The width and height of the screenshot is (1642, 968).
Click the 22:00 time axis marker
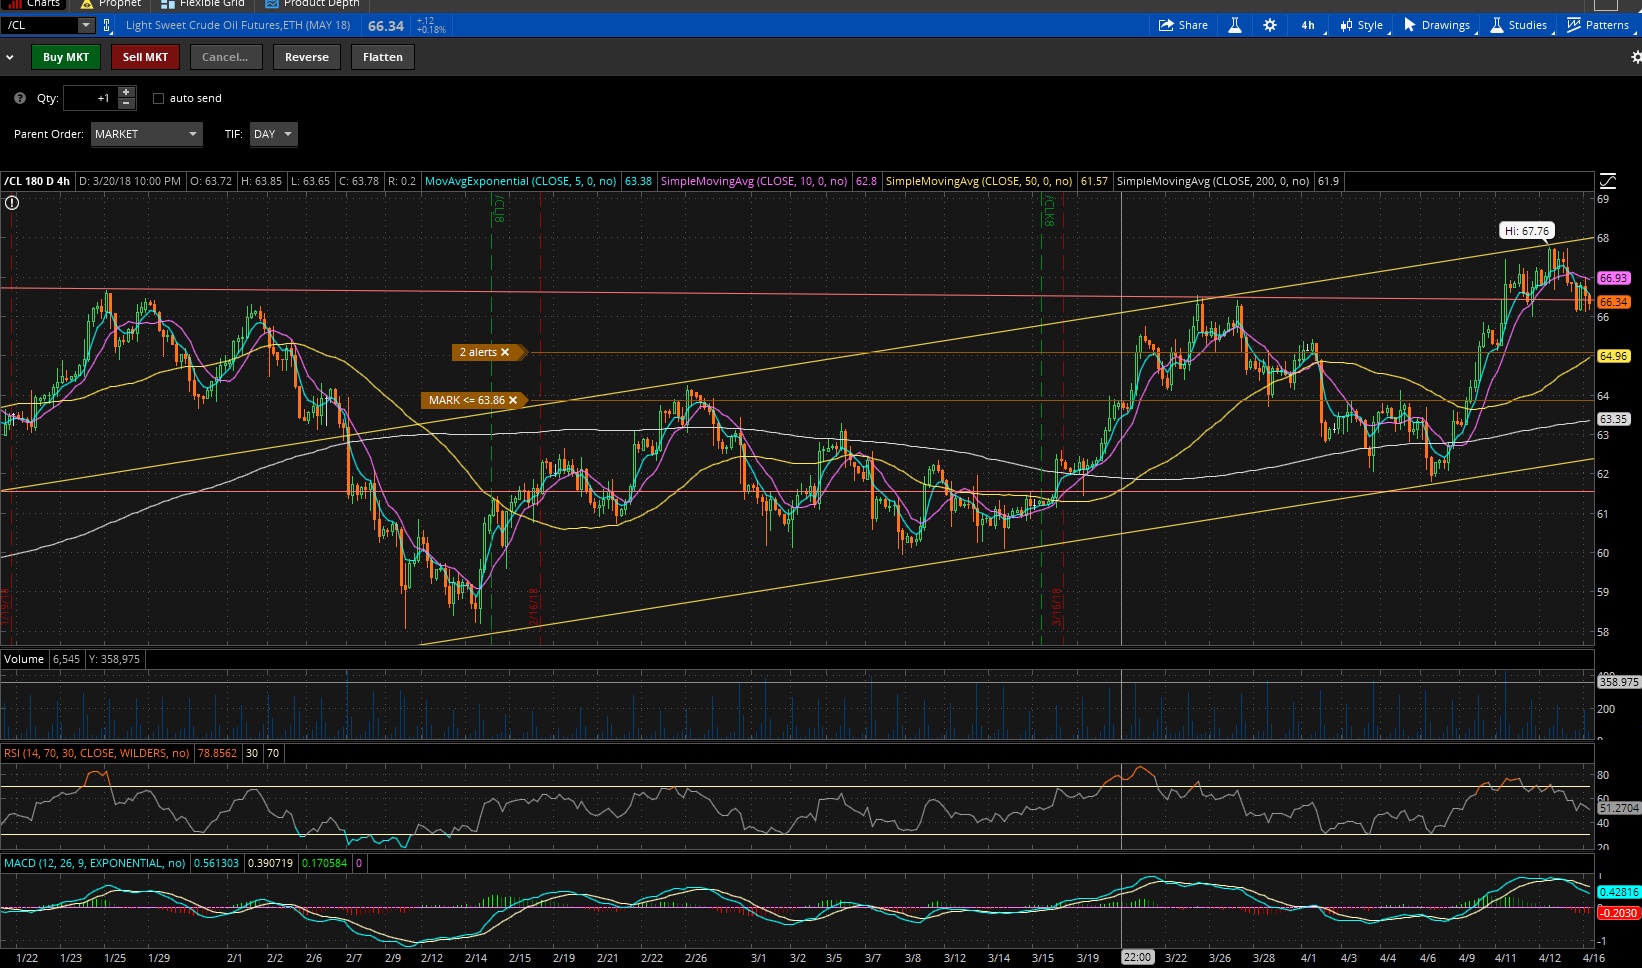point(1137,957)
